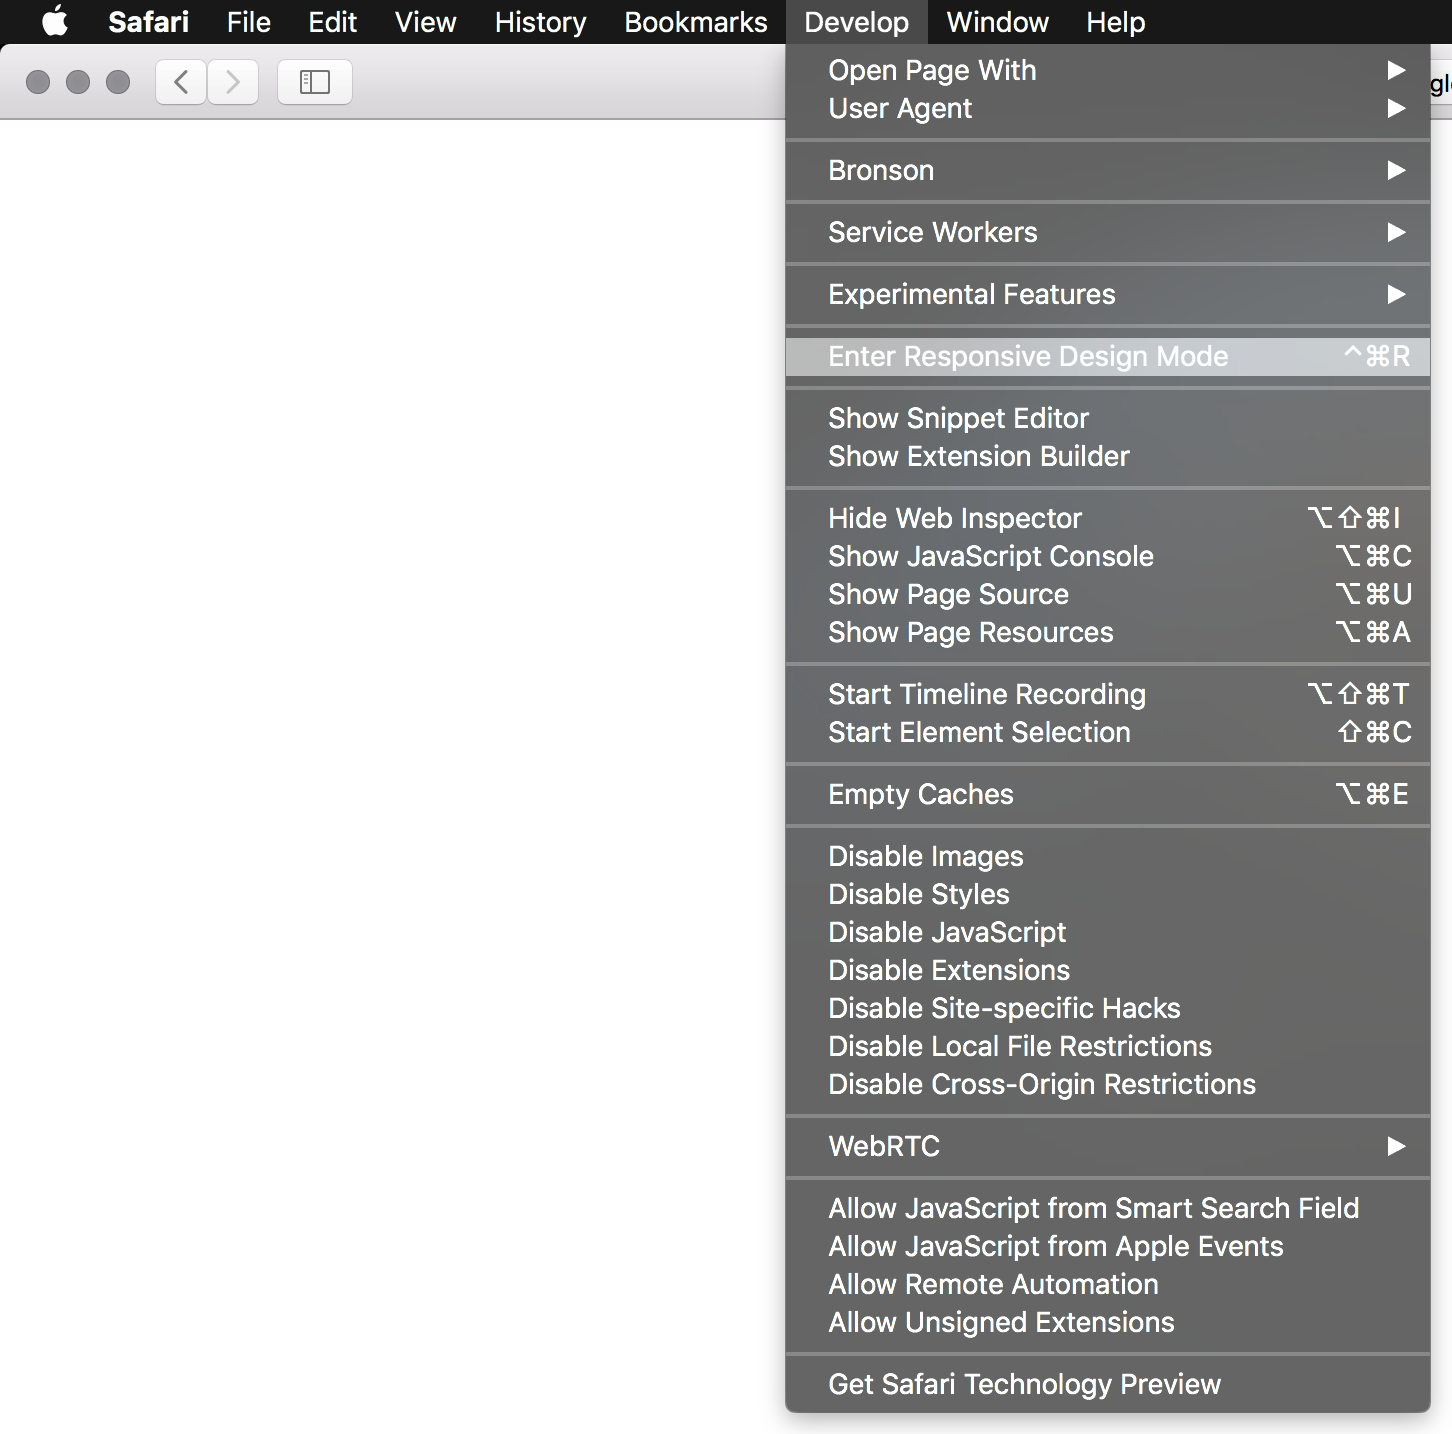
Task: Open the Help menu
Action: coord(1115,22)
